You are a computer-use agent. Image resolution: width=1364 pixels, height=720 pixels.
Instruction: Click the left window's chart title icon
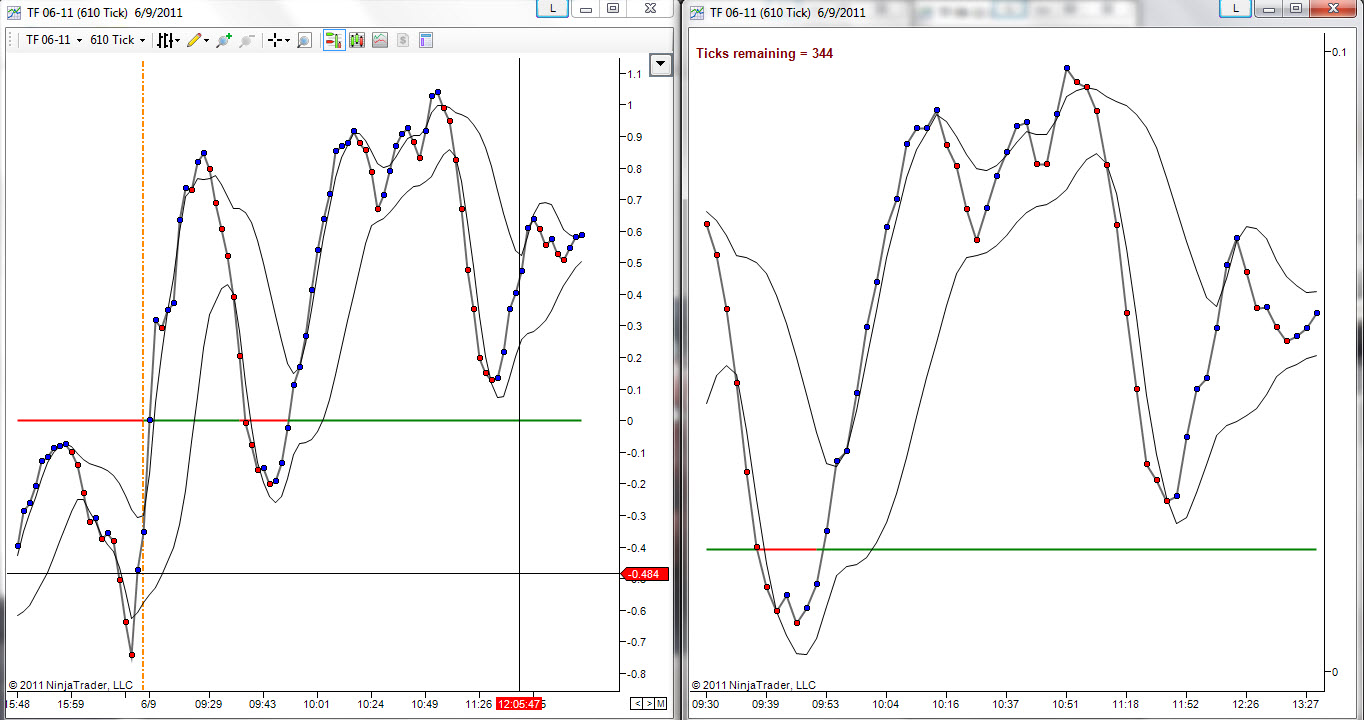[14, 13]
